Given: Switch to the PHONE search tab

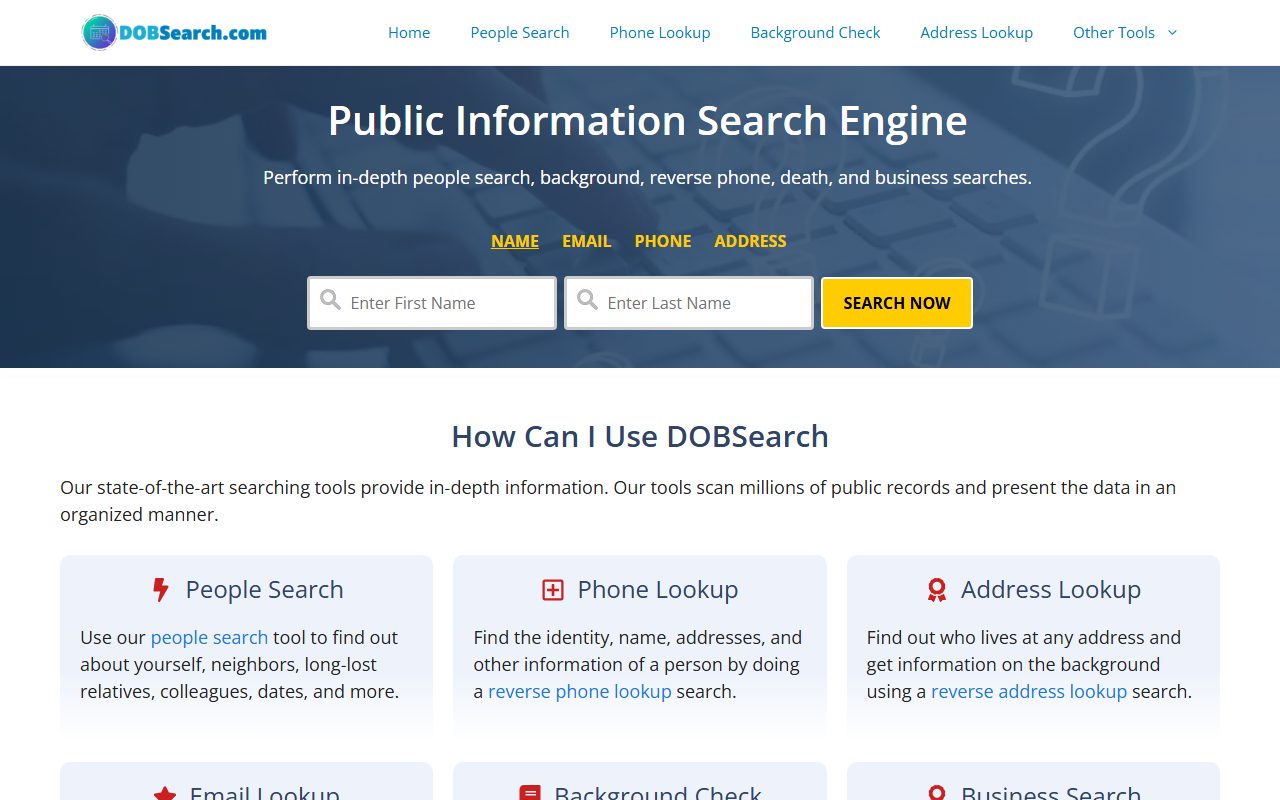Looking at the screenshot, I should [663, 241].
